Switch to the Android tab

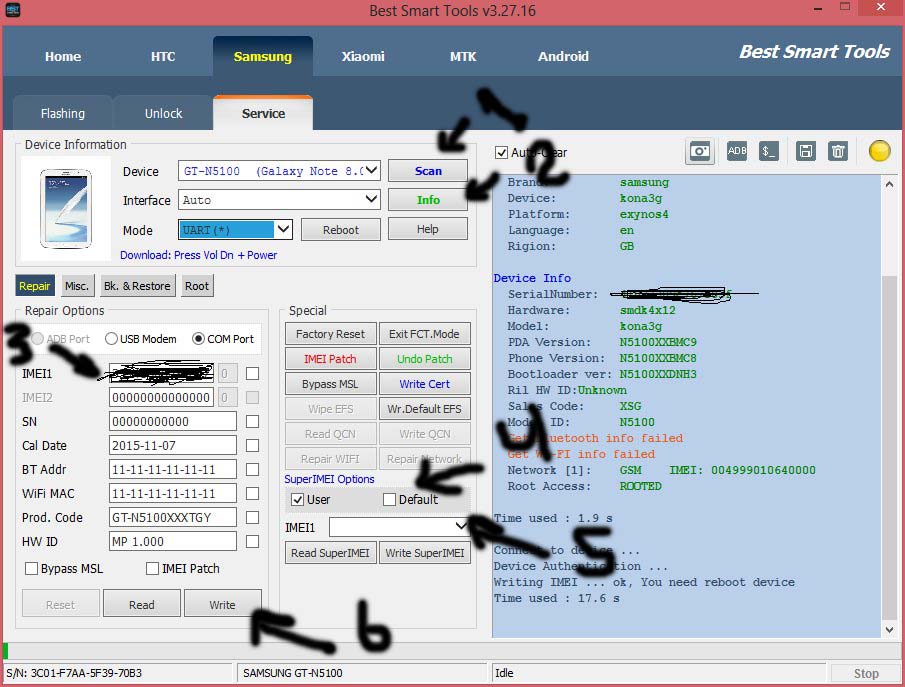click(x=563, y=57)
